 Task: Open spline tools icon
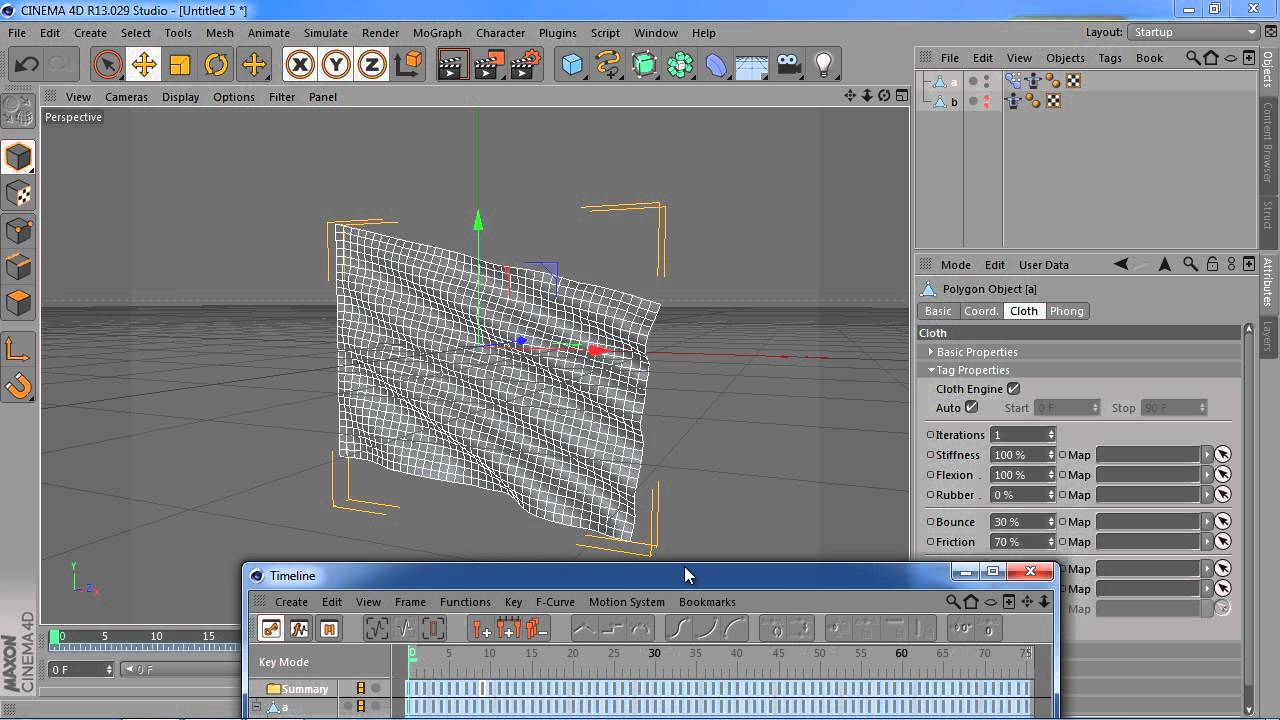pyautogui.click(x=608, y=65)
